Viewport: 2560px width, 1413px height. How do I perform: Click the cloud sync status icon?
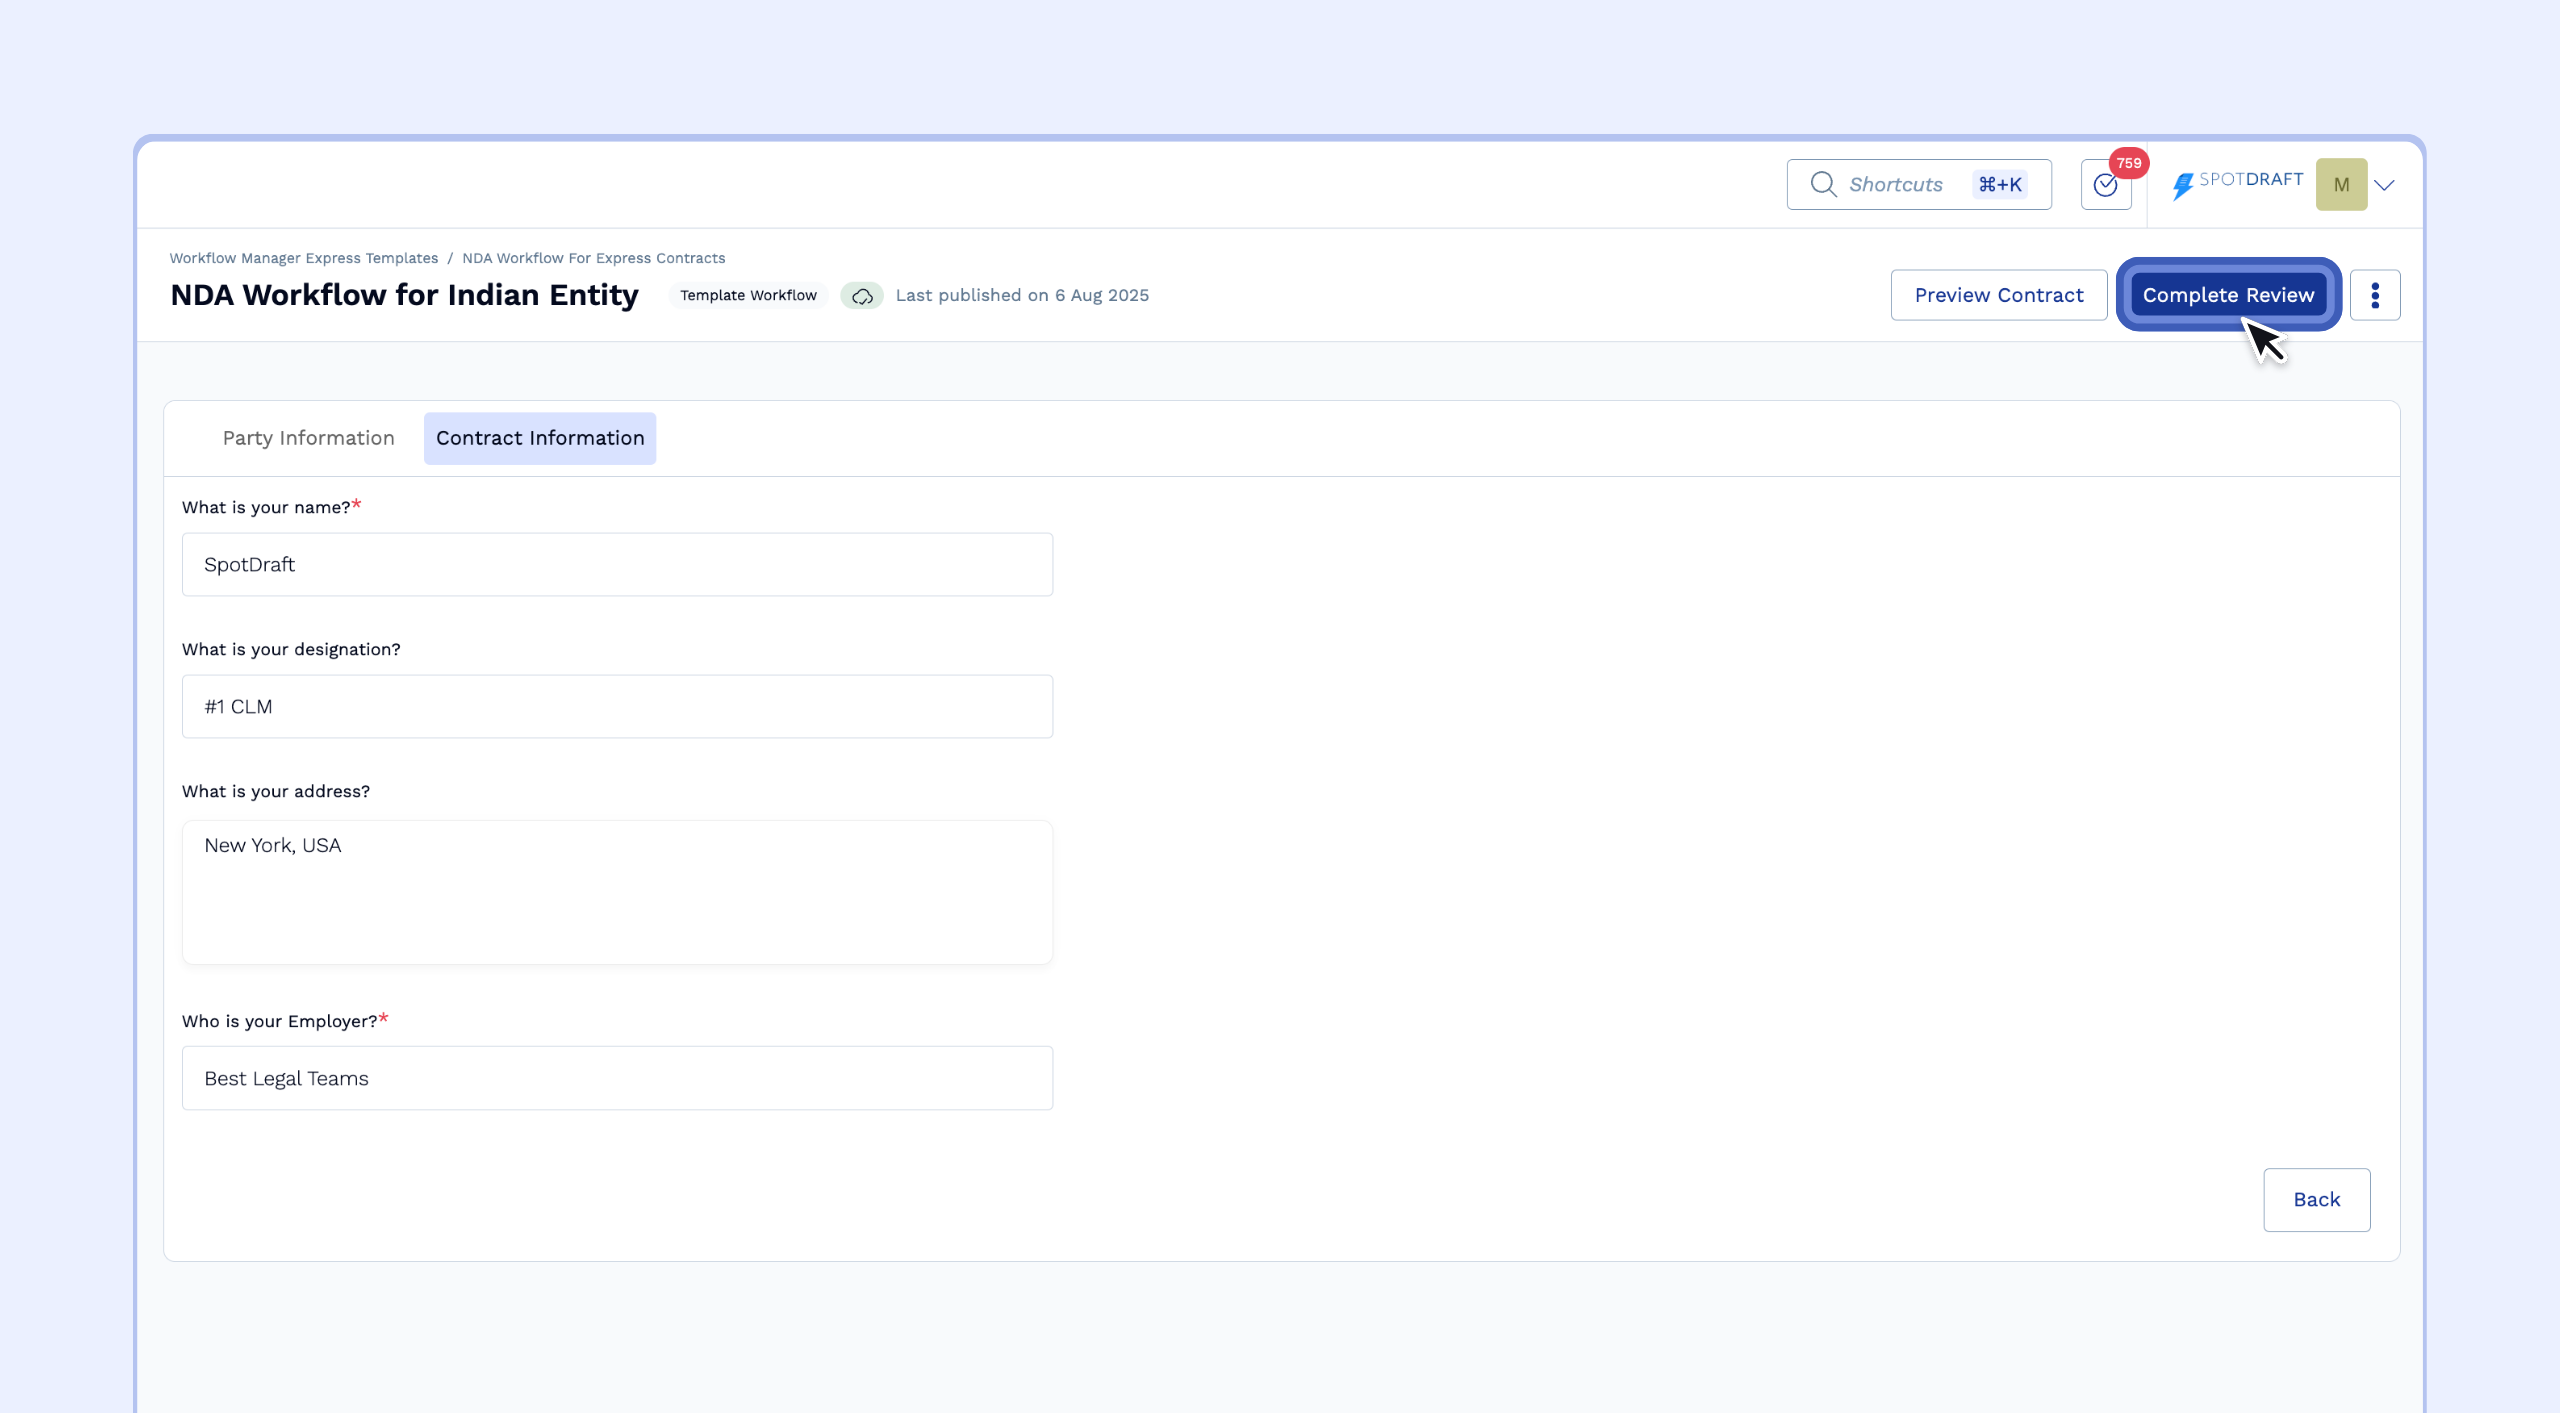(x=862, y=296)
